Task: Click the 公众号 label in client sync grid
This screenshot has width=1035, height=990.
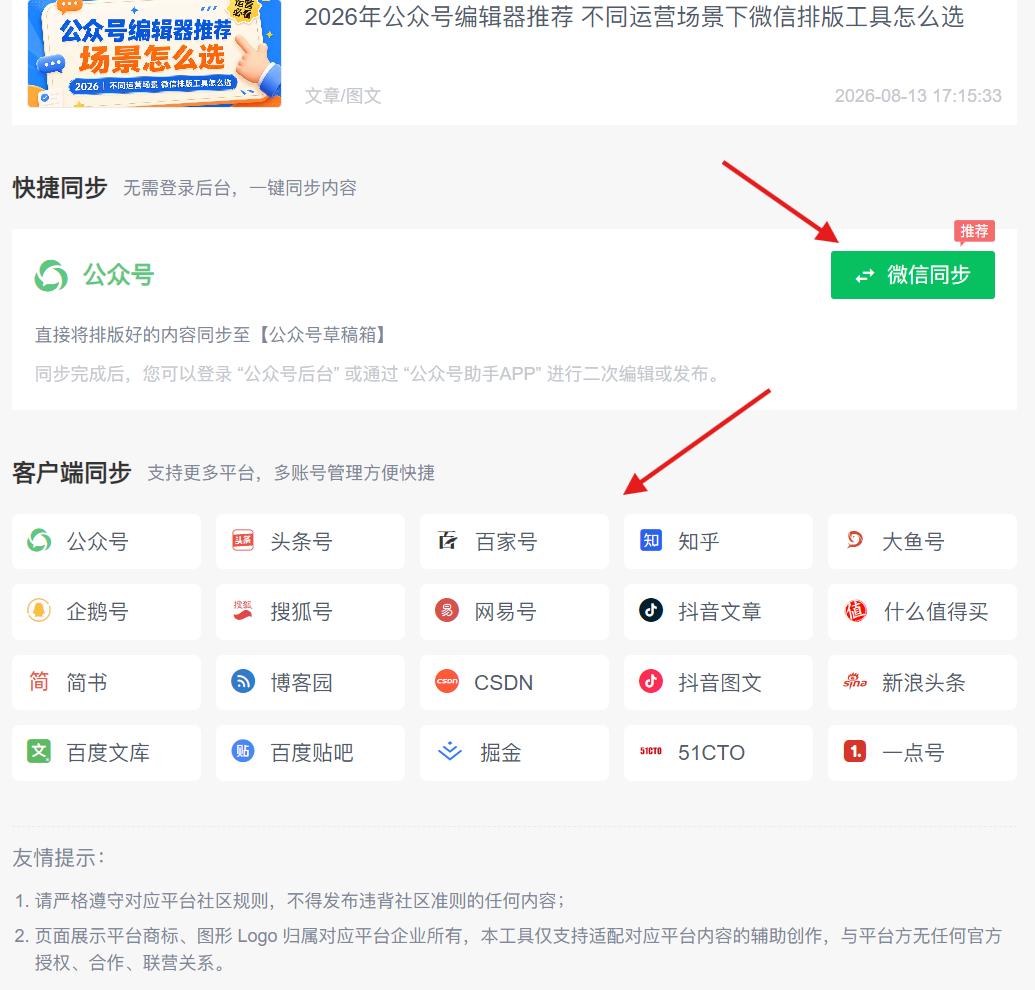Action: tap(97, 542)
